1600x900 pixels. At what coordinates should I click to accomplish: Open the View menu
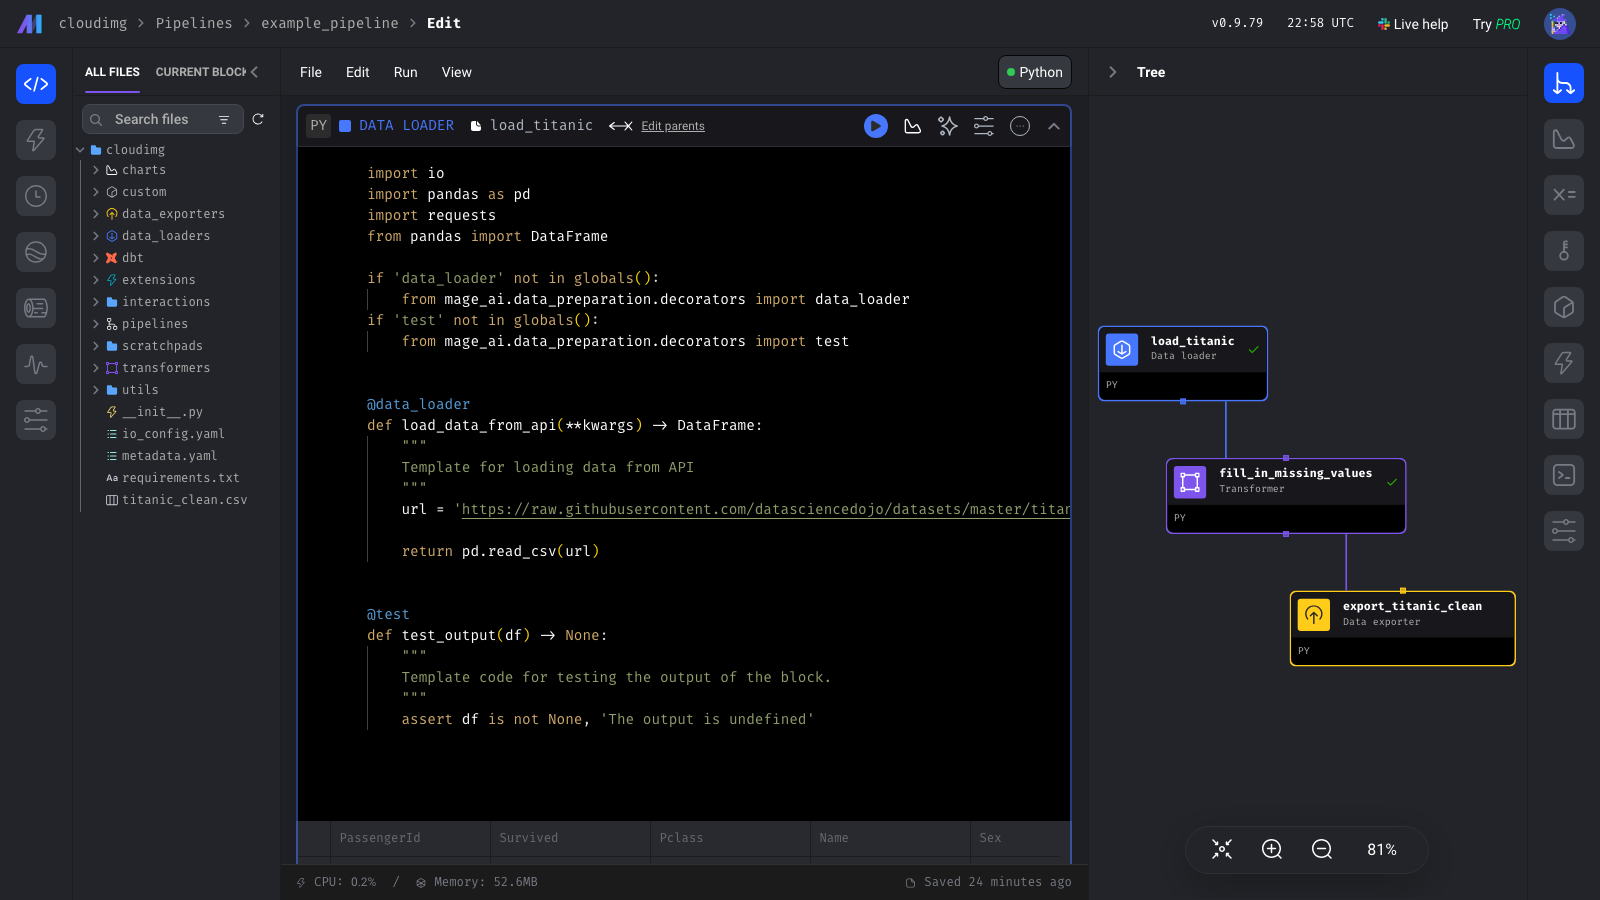click(457, 72)
